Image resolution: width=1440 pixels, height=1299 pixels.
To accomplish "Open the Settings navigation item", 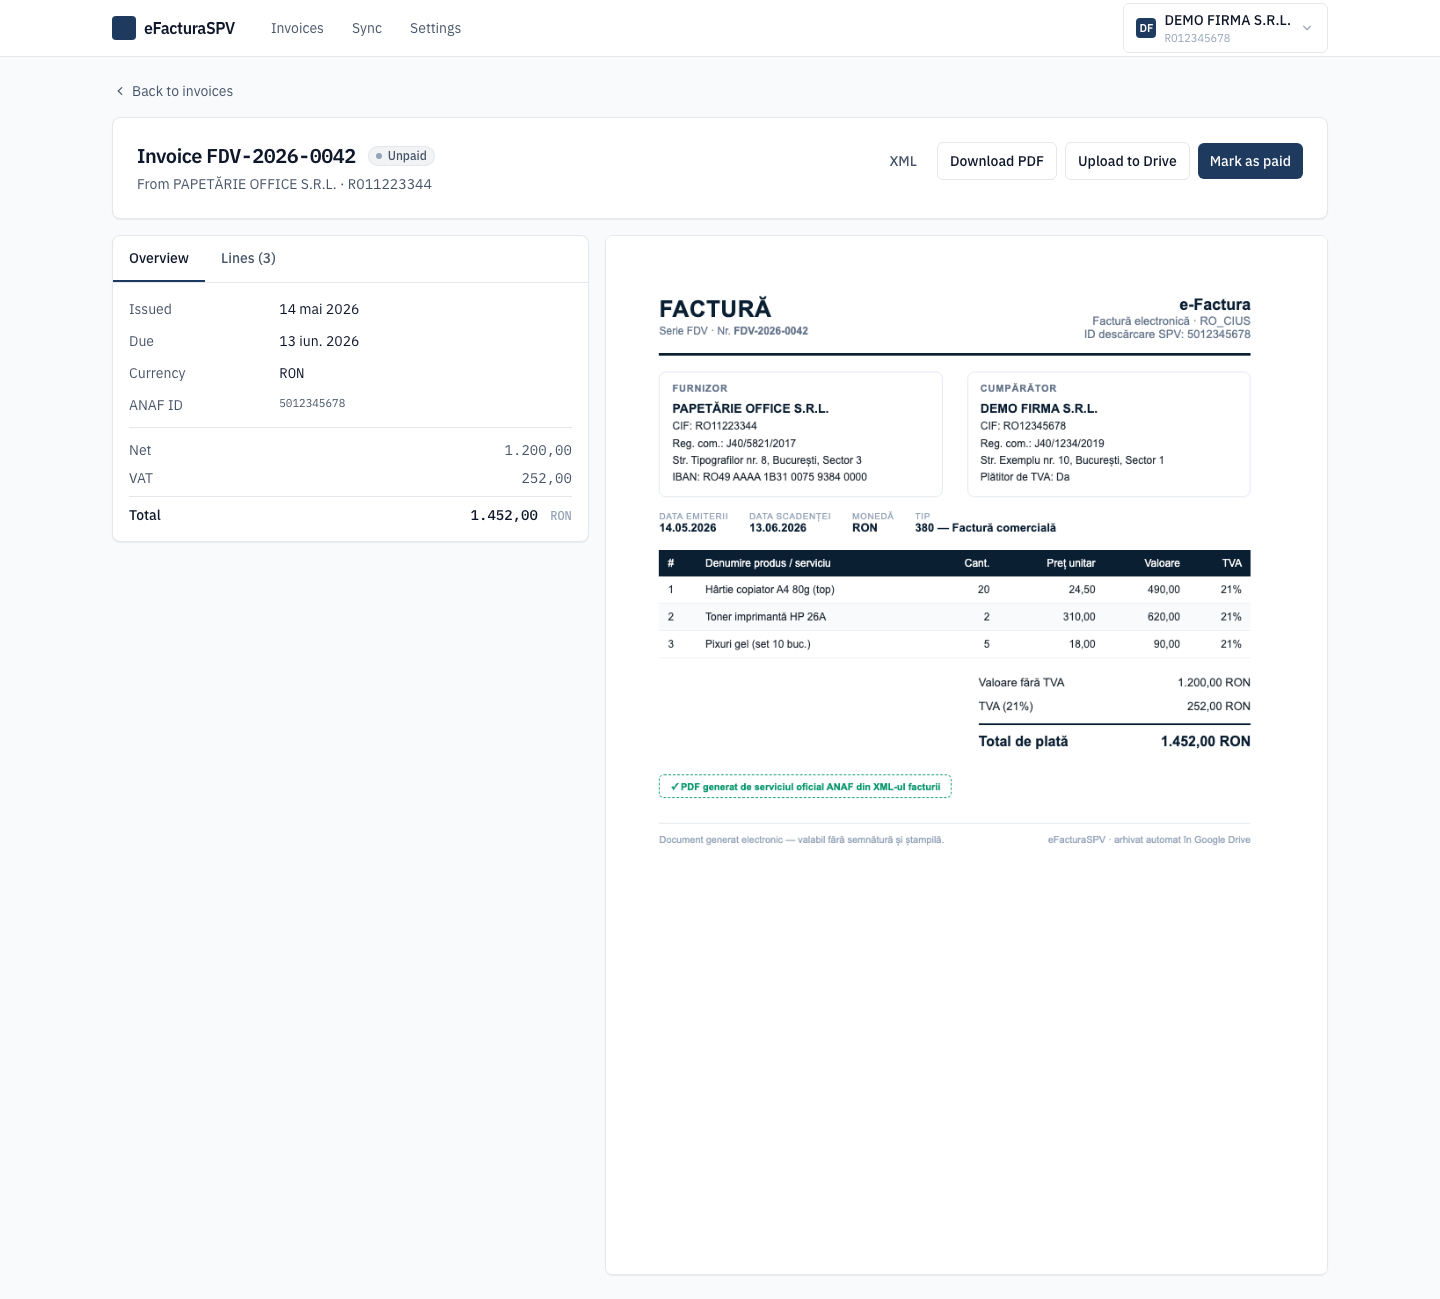I will coord(435,28).
